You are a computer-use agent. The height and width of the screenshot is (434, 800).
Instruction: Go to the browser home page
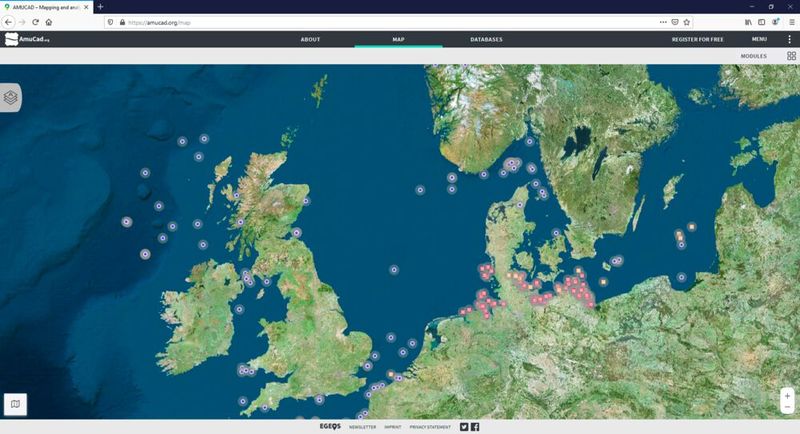(x=49, y=22)
